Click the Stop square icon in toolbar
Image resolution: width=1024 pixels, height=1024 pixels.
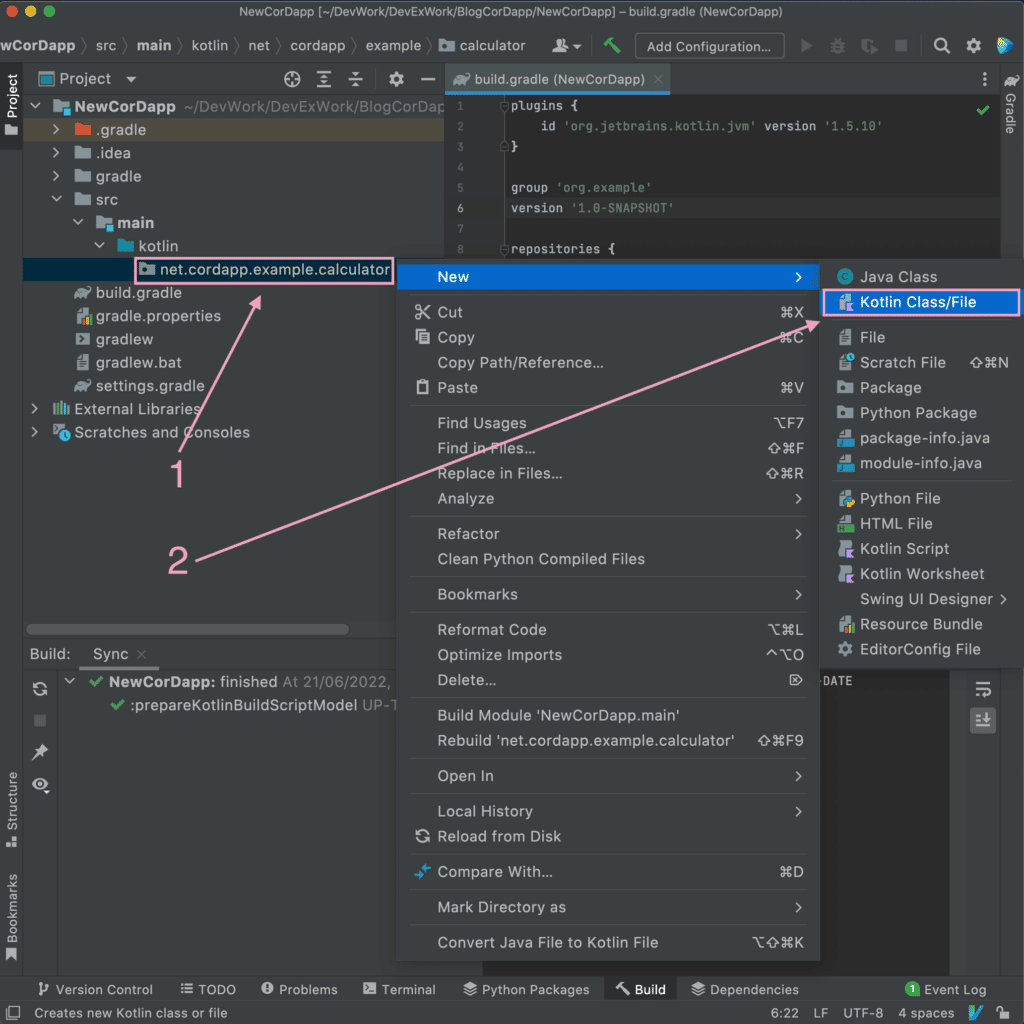[901, 46]
